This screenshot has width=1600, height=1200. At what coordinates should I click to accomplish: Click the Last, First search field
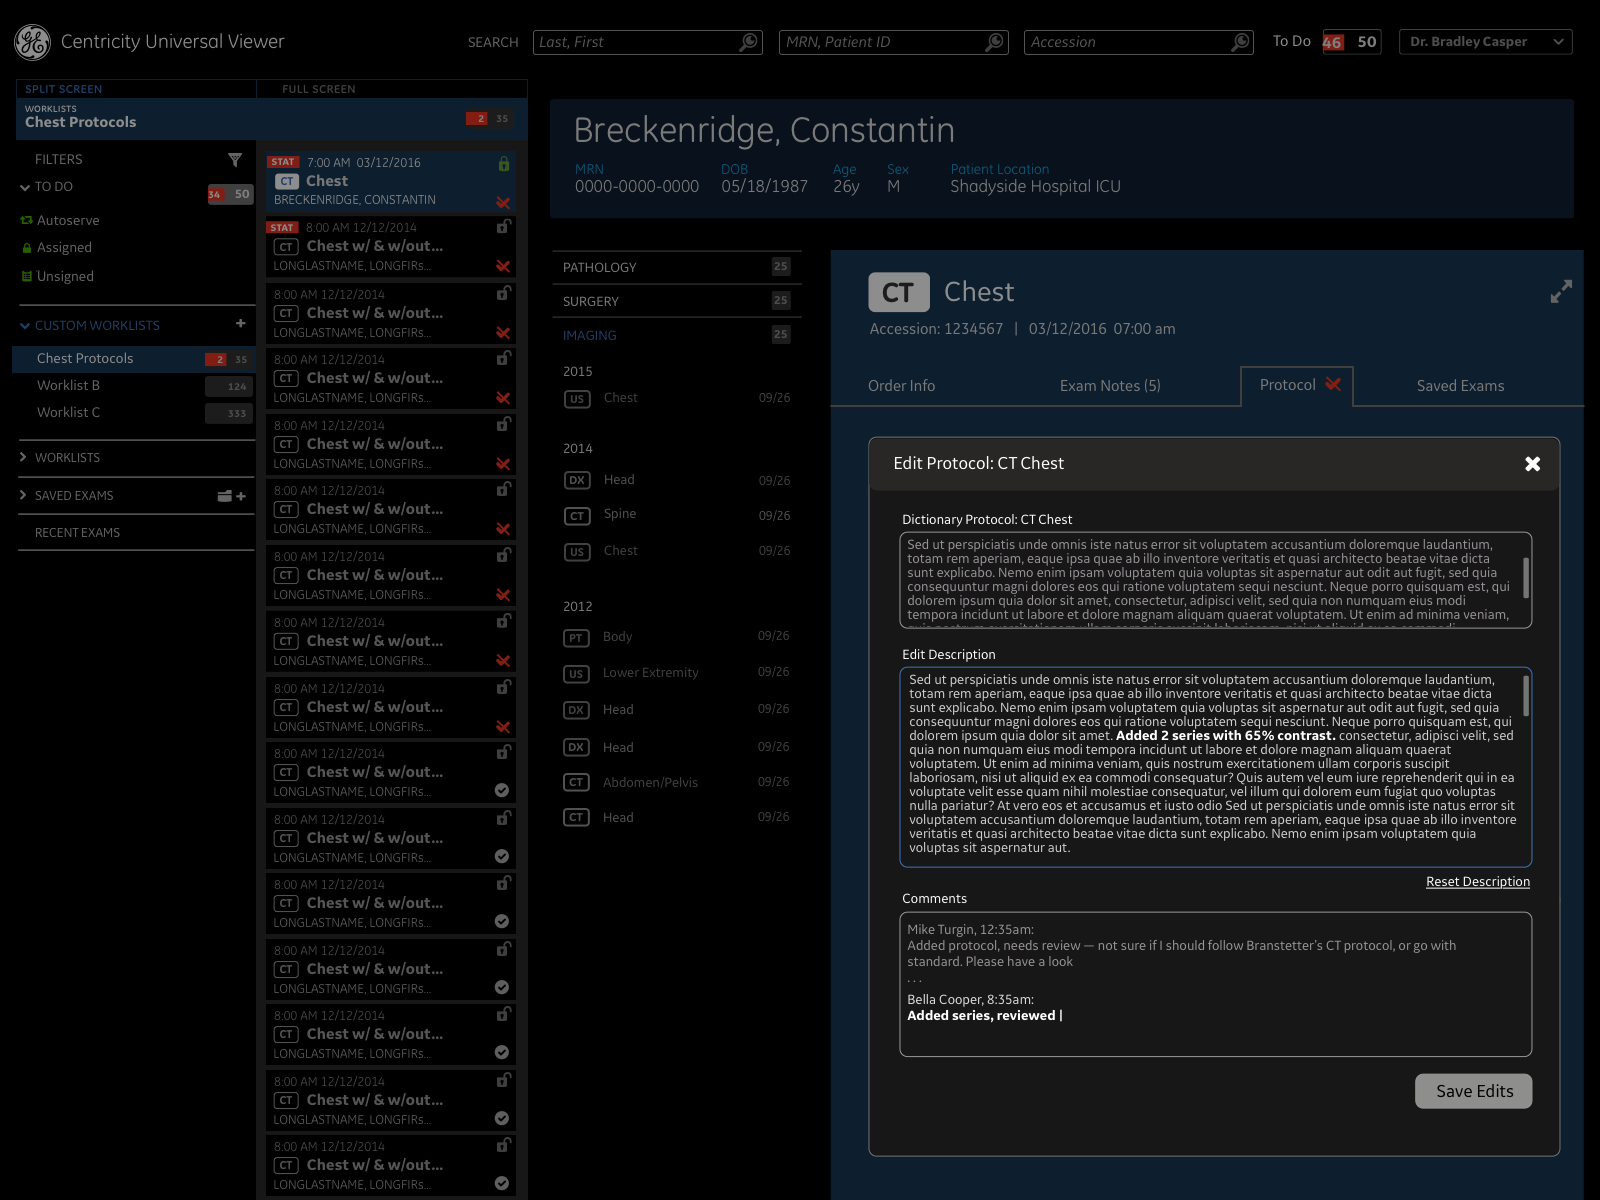[647, 42]
